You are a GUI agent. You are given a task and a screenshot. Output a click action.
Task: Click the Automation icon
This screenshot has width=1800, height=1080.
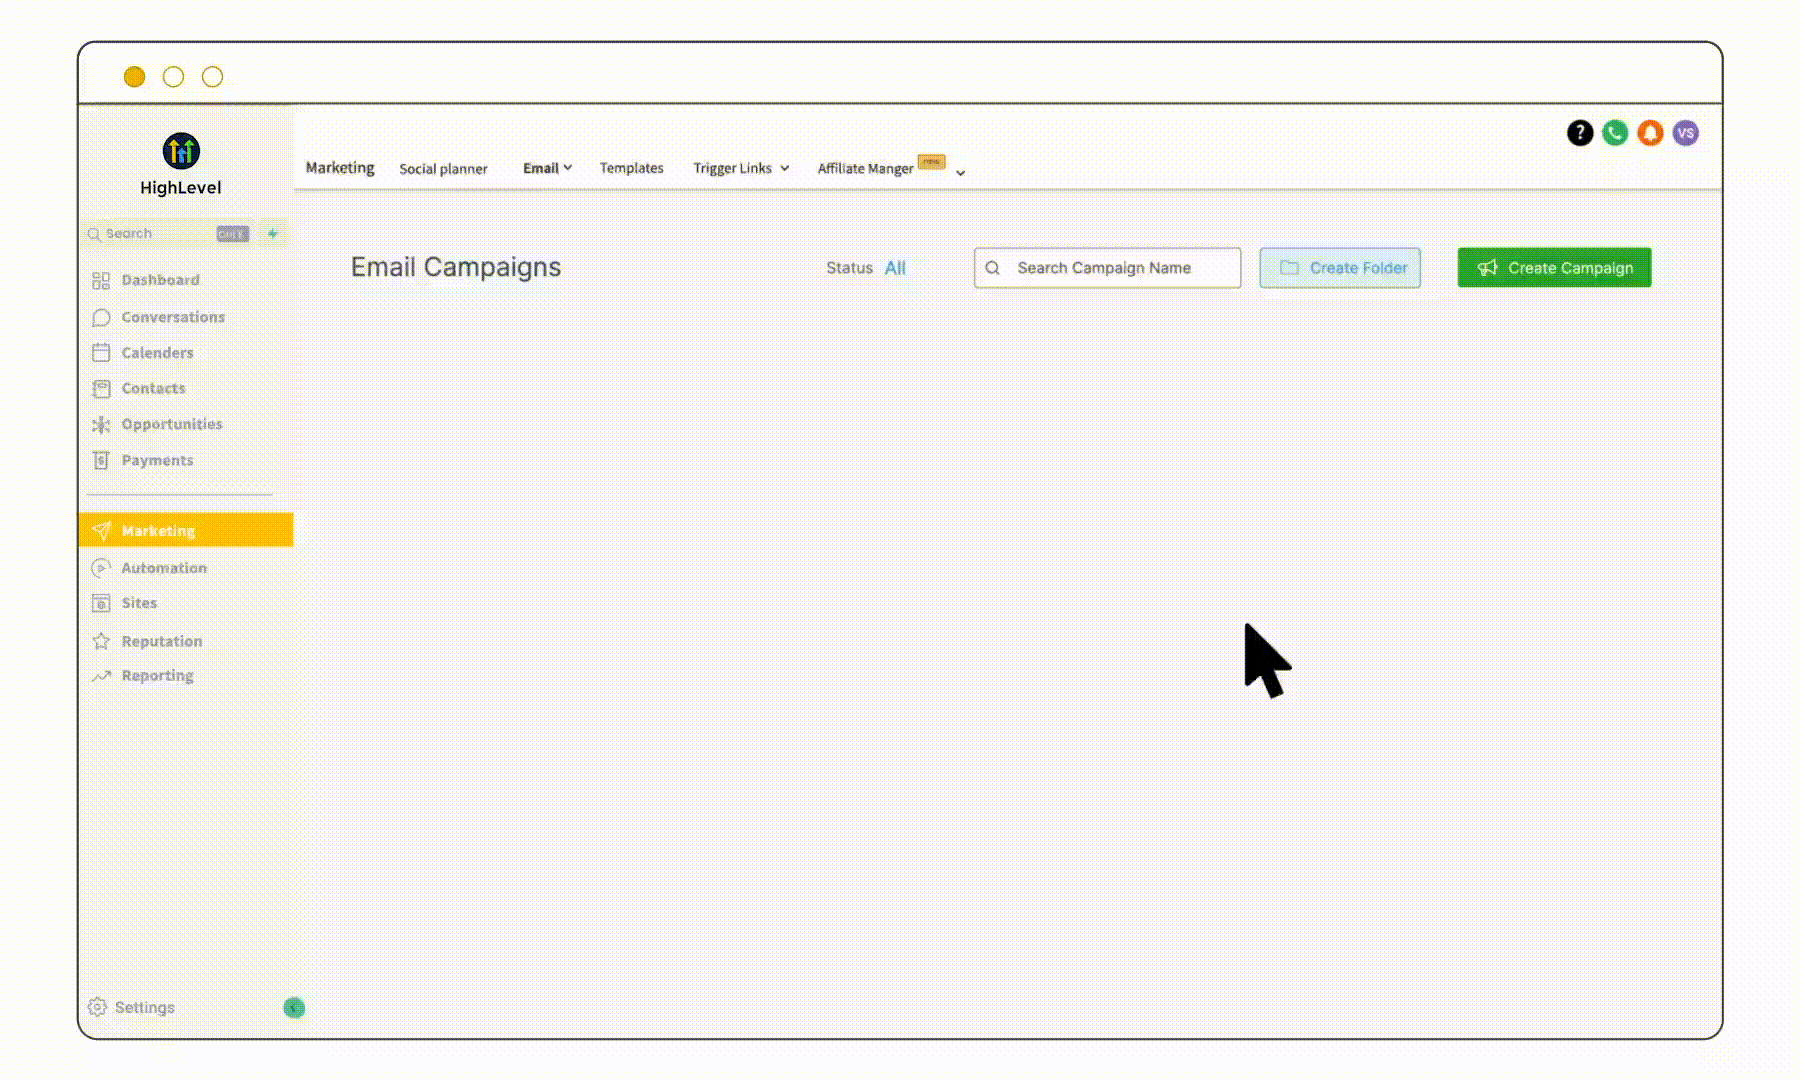click(x=101, y=567)
